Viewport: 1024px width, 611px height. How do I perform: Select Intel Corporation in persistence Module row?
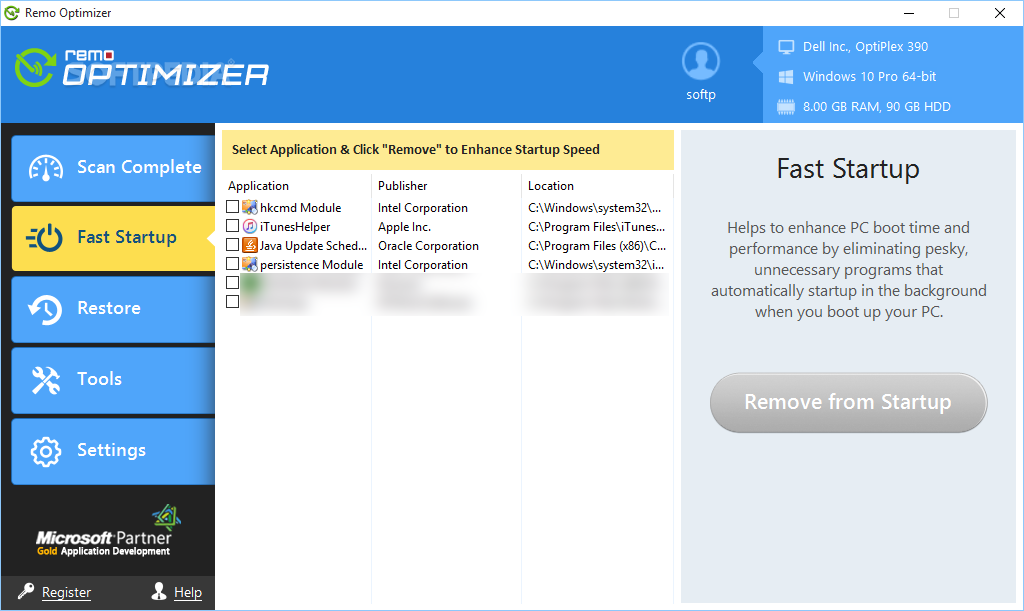click(x=423, y=265)
